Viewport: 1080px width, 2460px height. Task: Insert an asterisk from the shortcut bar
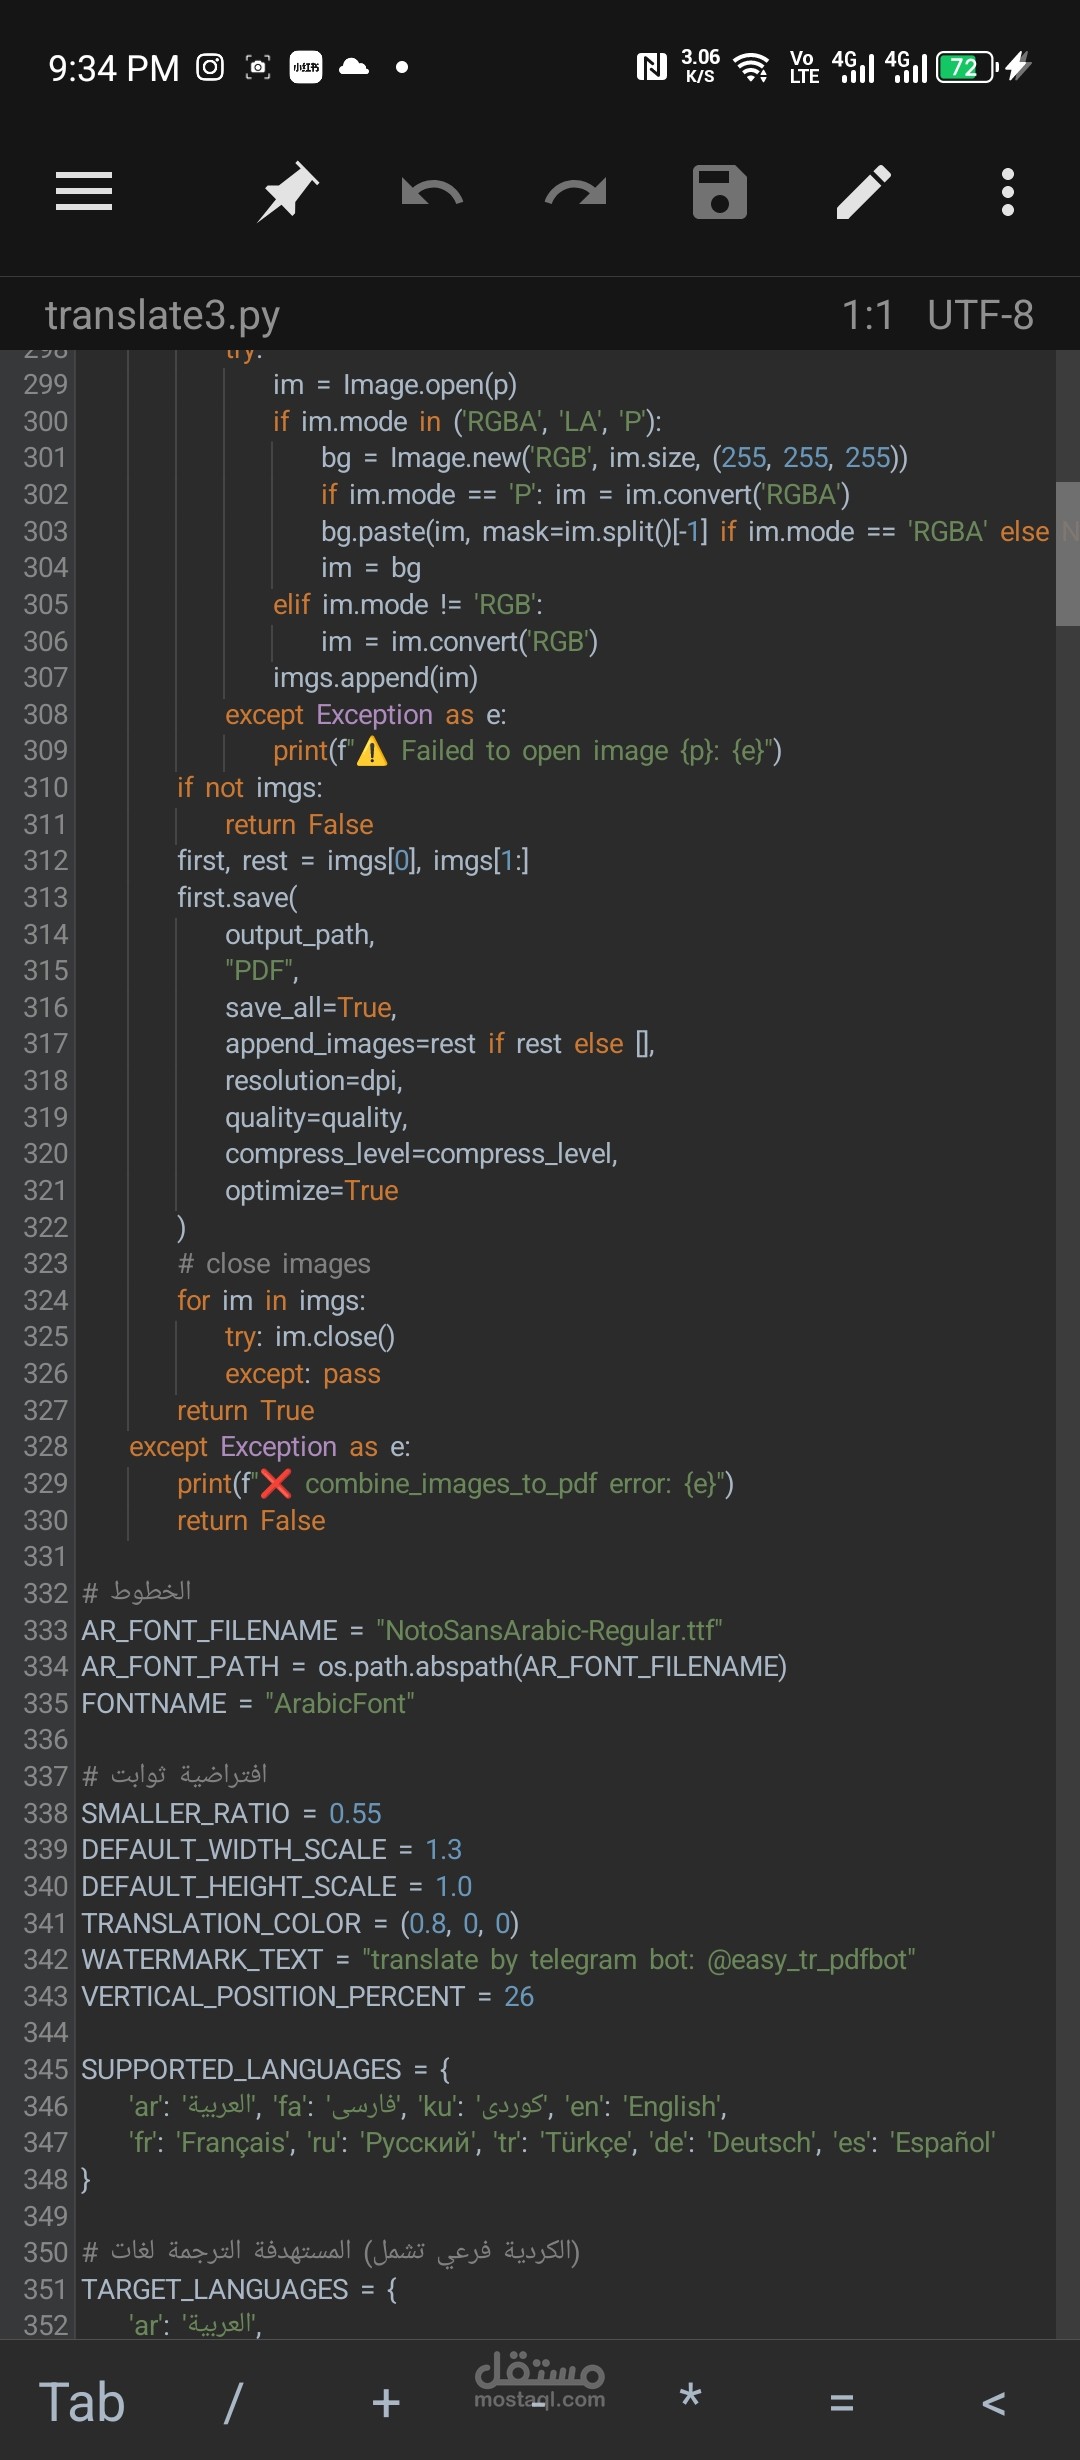pyautogui.click(x=690, y=2398)
